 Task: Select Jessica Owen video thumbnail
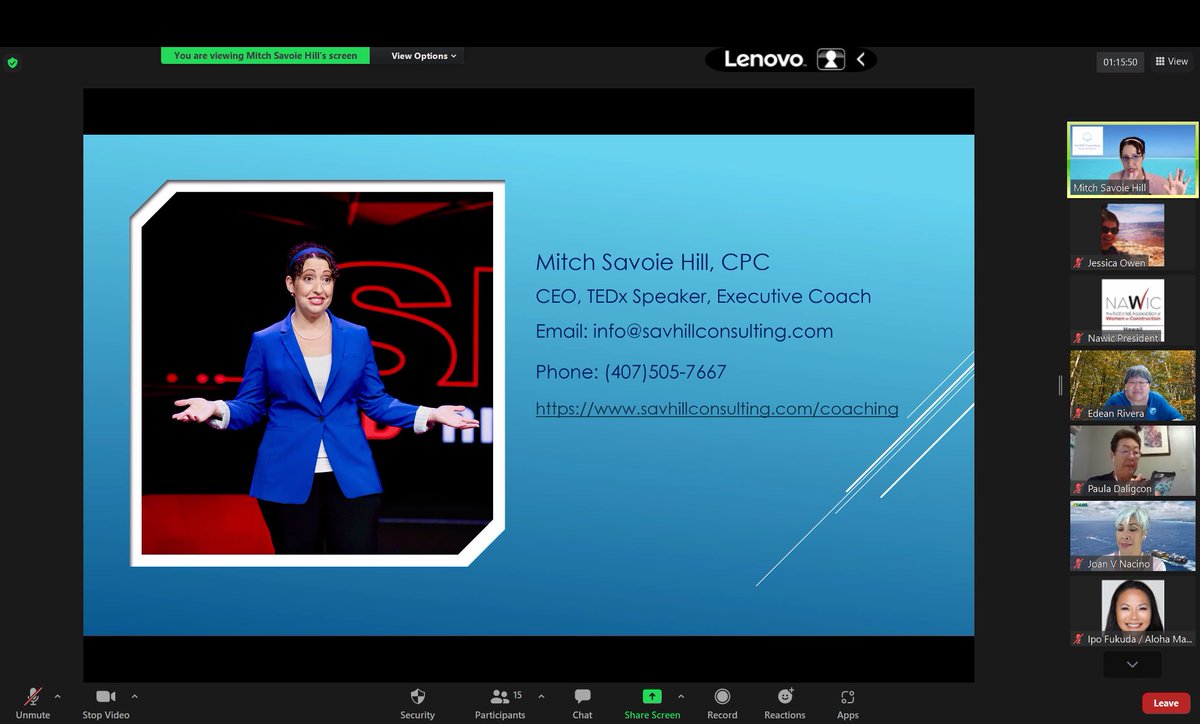pos(1132,236)
